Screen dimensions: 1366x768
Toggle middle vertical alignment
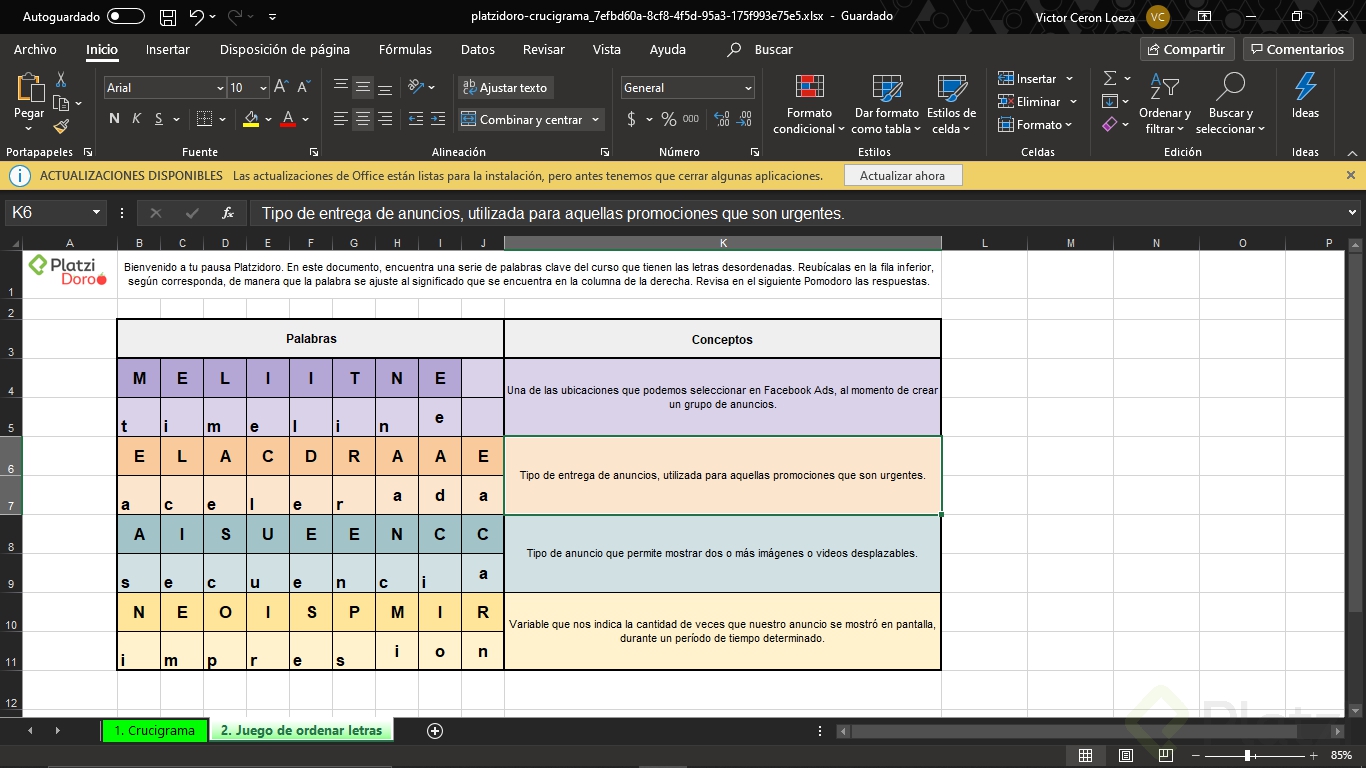363,87
